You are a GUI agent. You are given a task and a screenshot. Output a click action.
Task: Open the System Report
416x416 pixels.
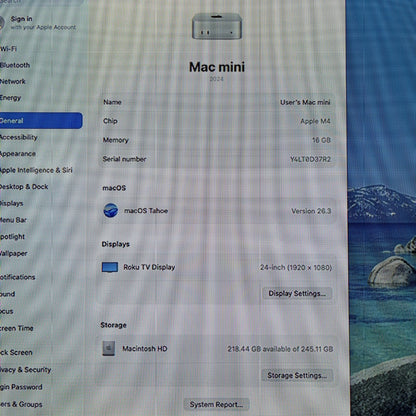216,404
